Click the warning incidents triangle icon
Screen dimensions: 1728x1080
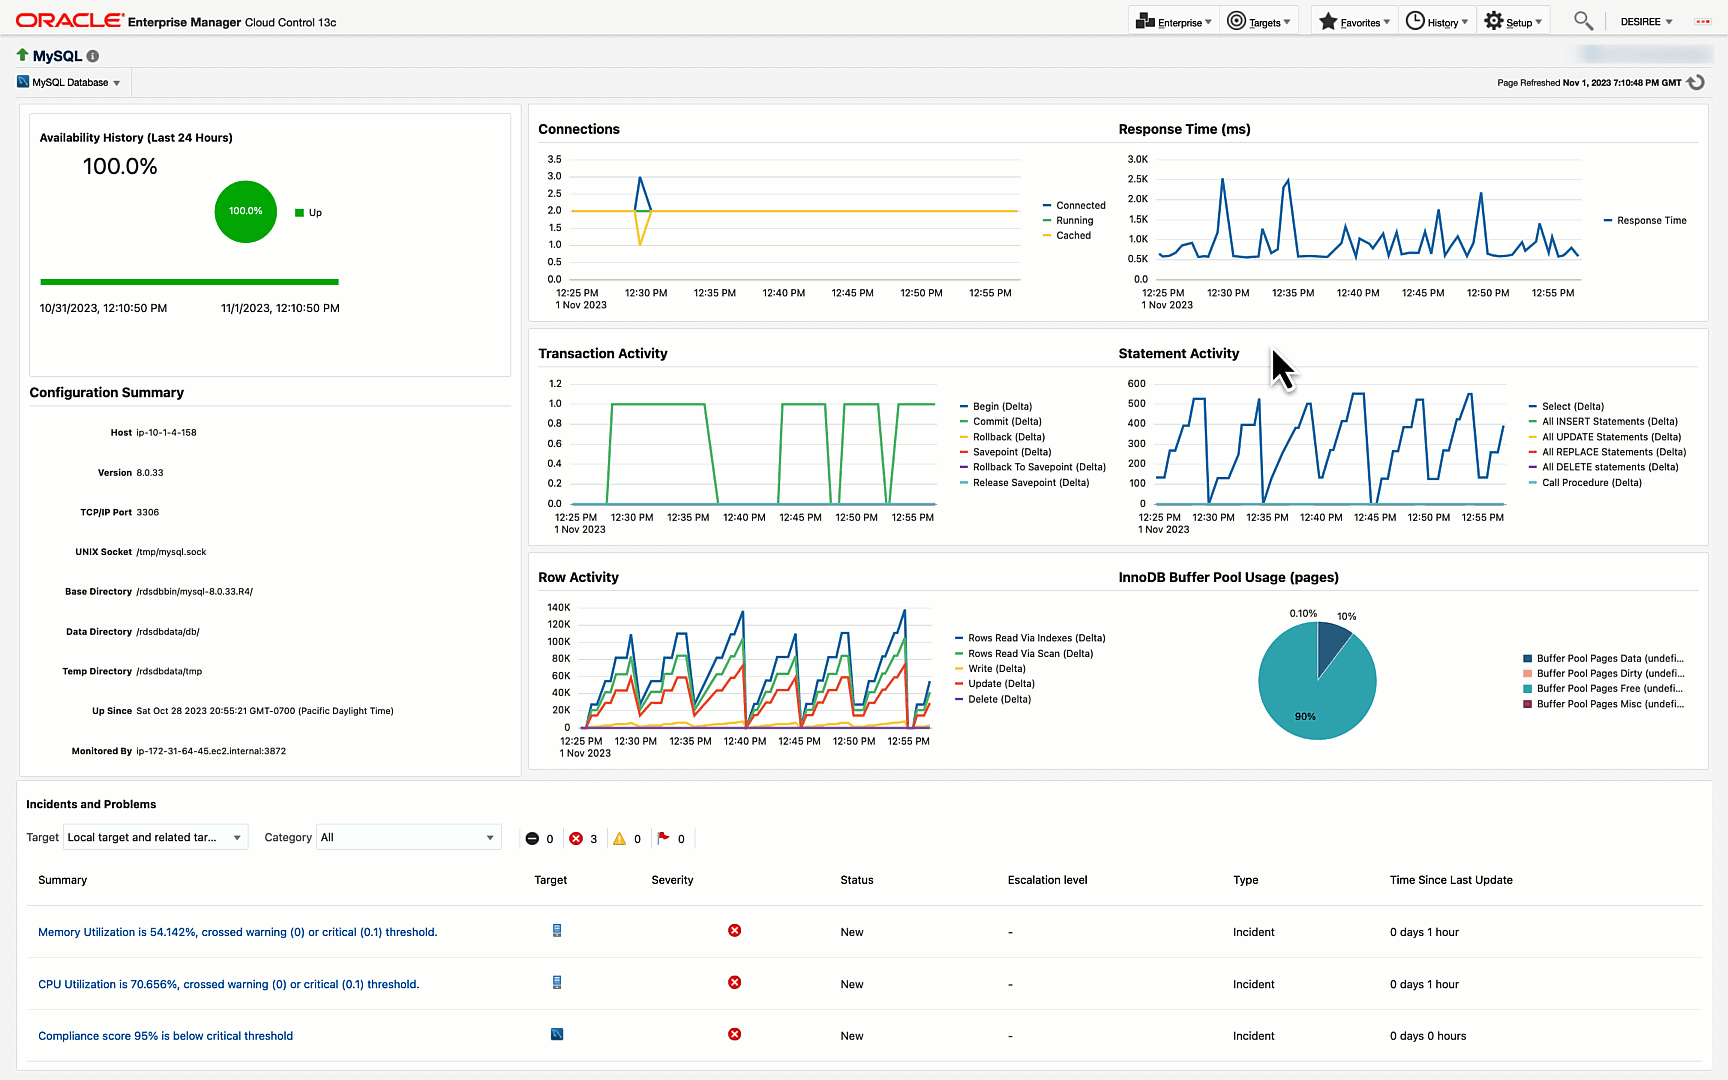pyautogui.click(x=620, y=839)
